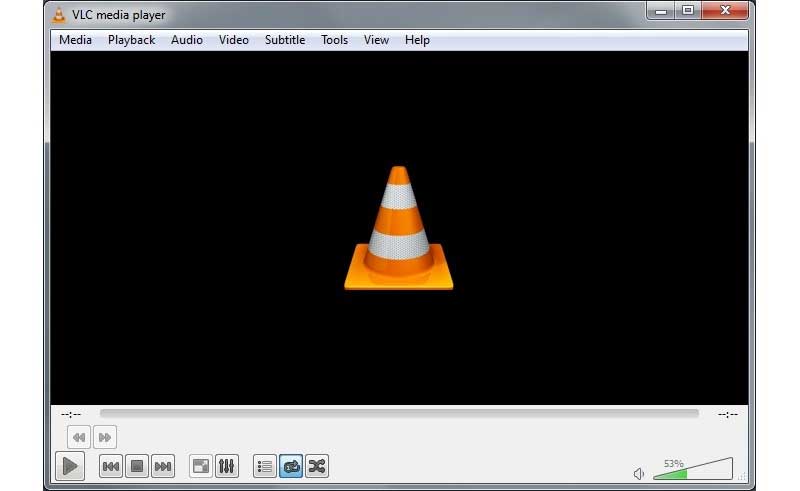Click elapsed time label on left
The width and height of the screenshot is (800, 491).
[71, 414]
